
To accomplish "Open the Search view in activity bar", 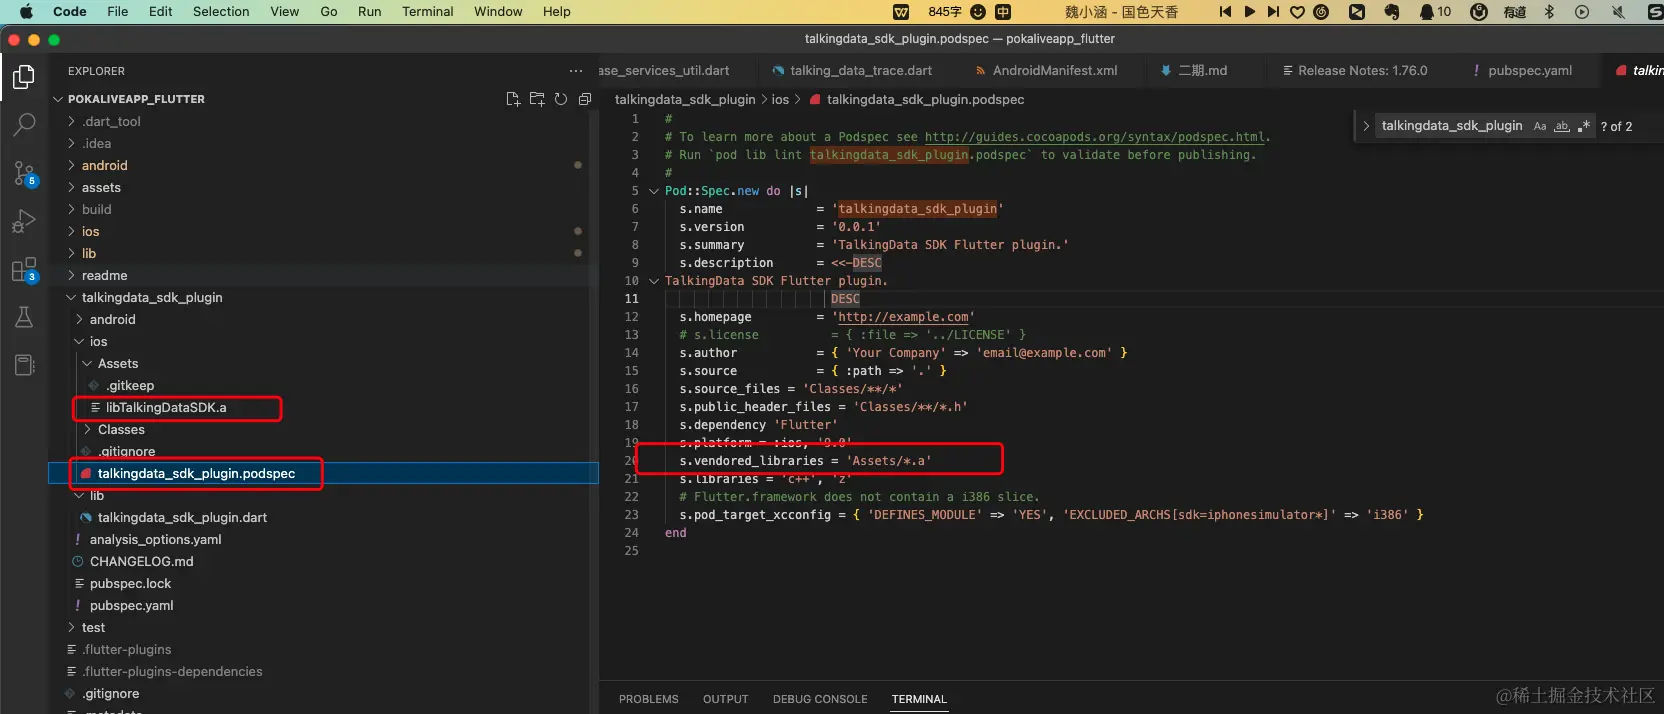I will 24,125.
